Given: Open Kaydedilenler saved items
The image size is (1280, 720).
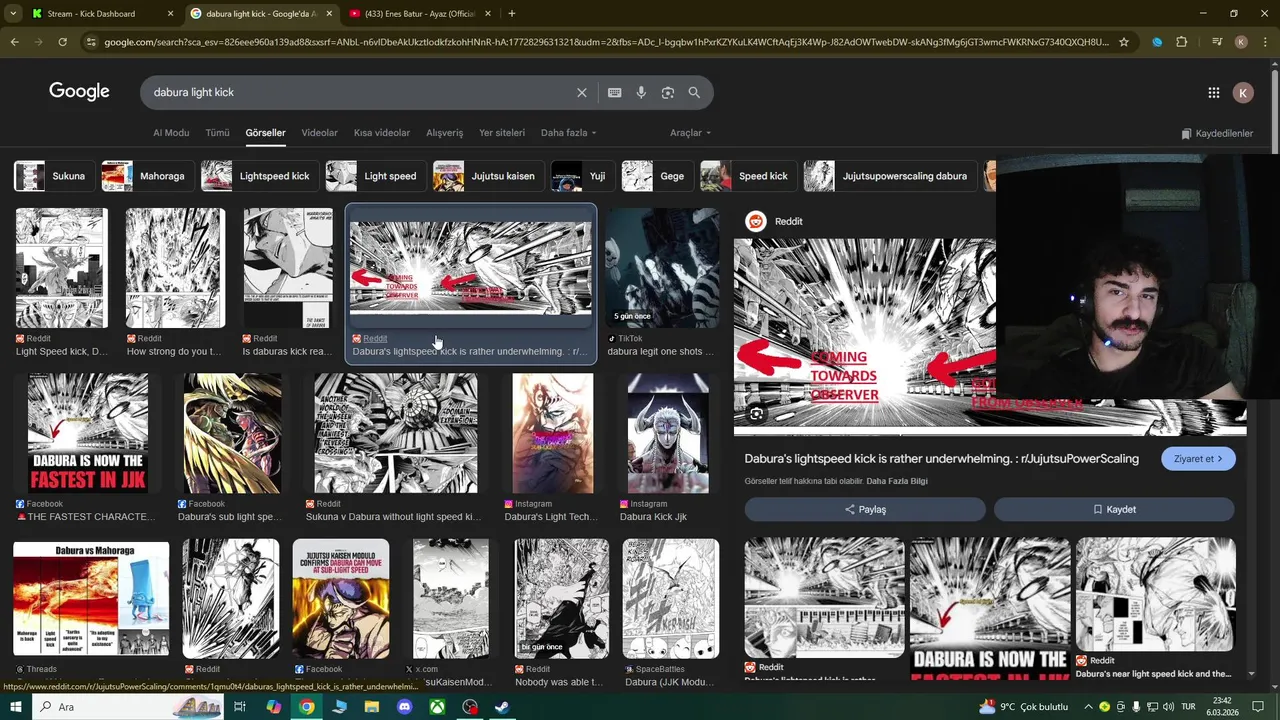Looking at the screenshot, I should 1216,133.
